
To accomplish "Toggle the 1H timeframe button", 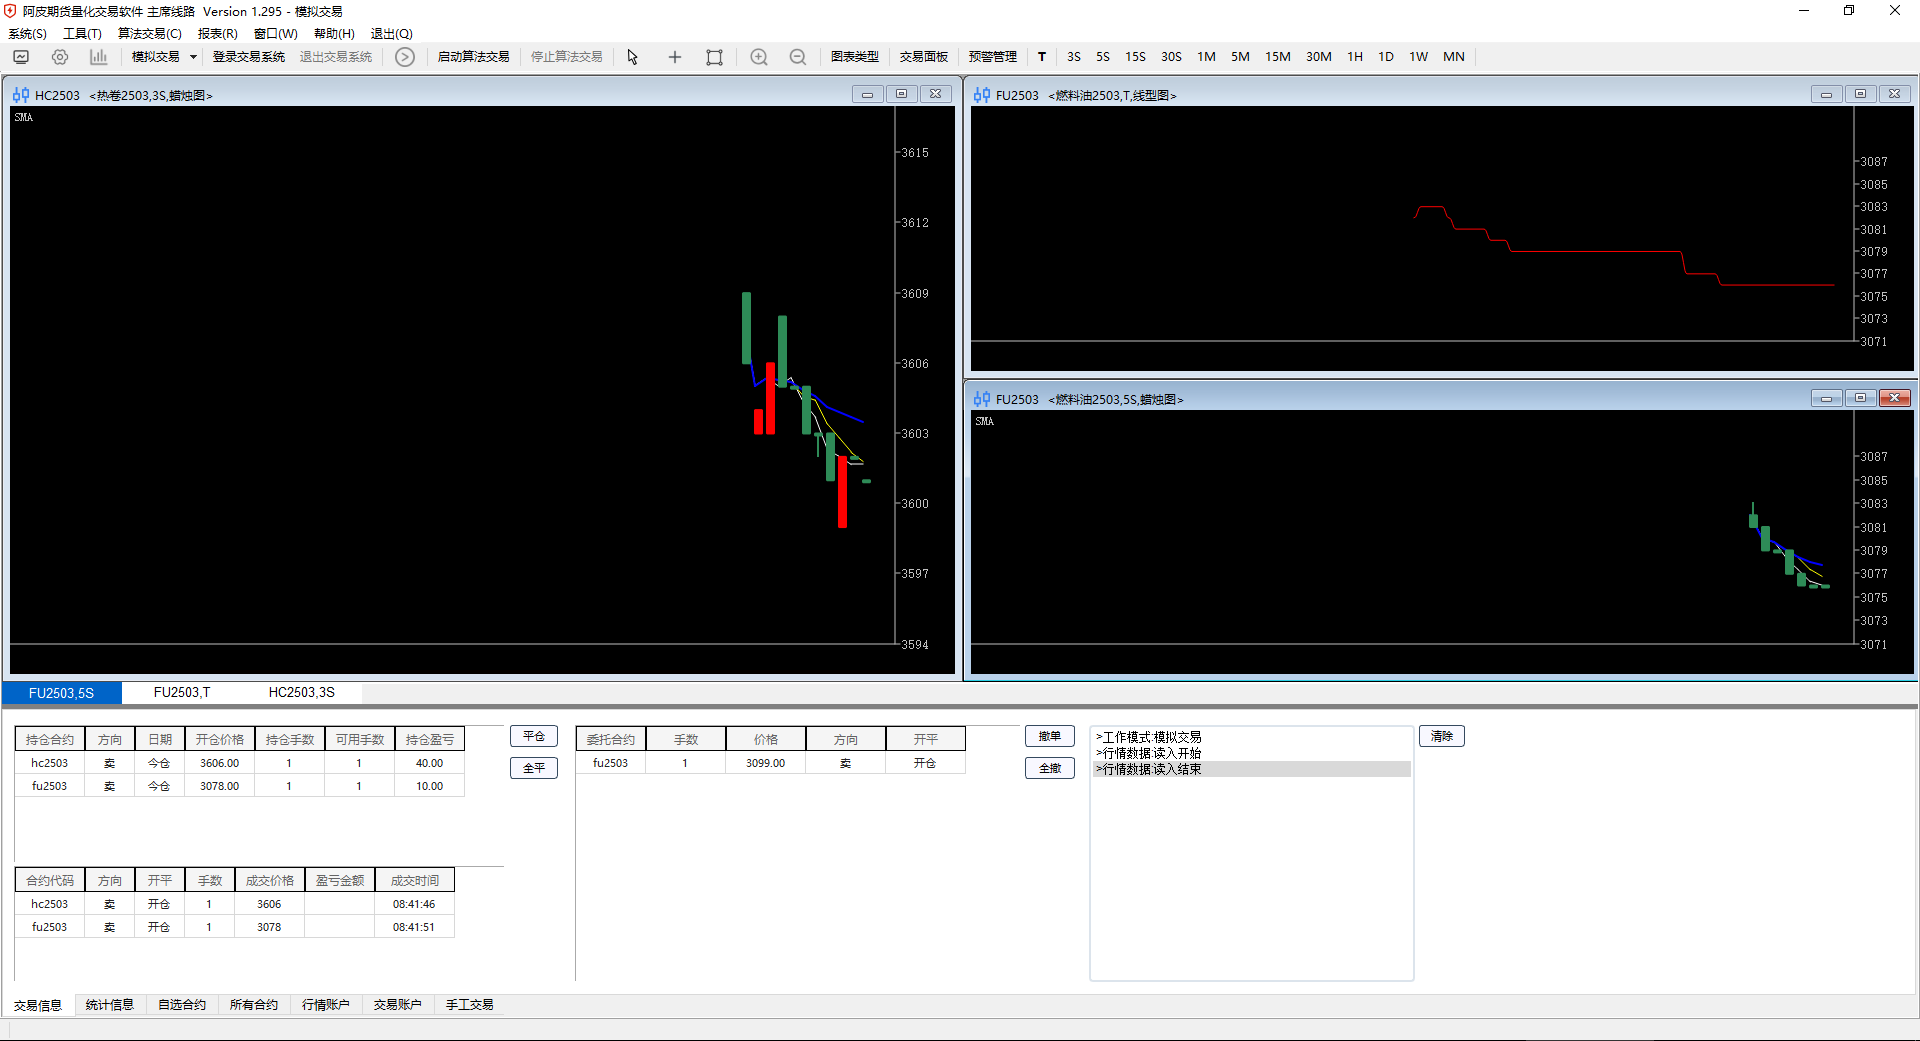I will point(1355,57).
